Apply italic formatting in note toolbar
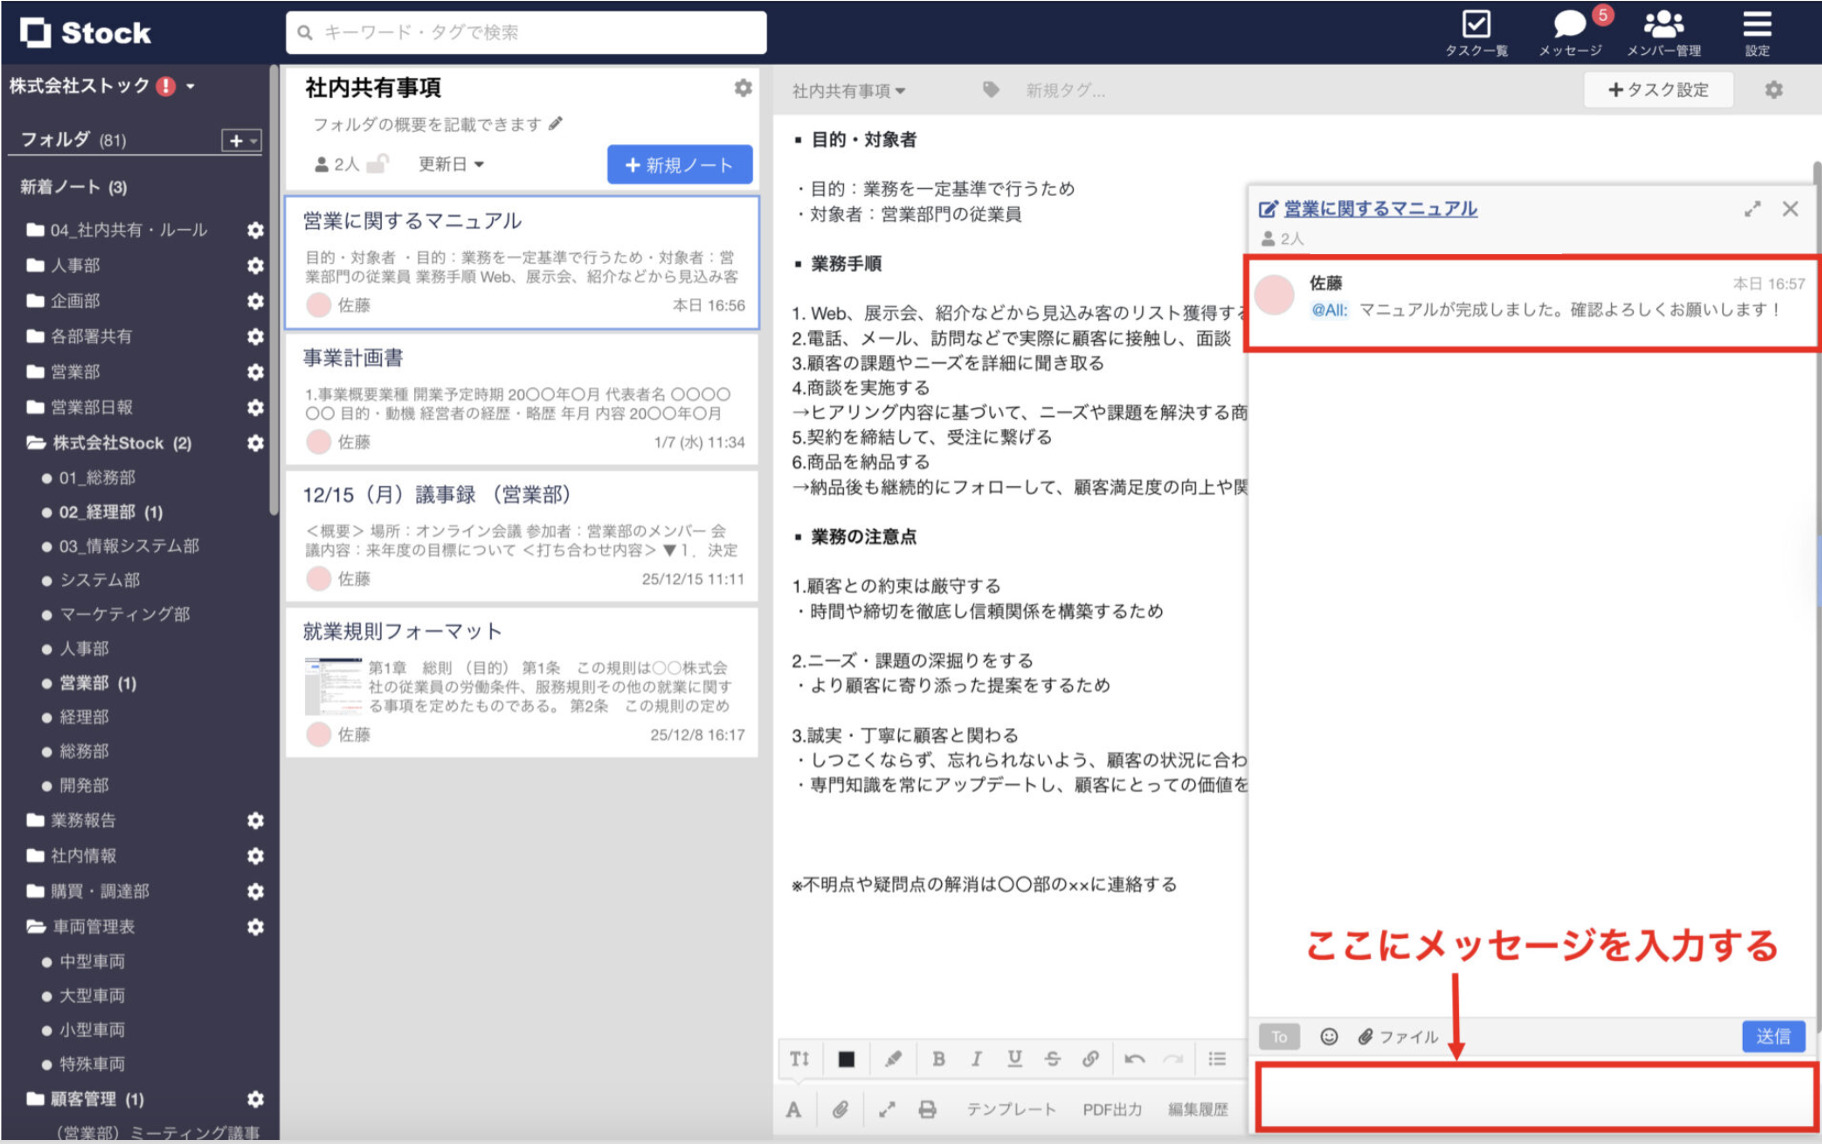Image resolution: width=1822 pixels, height=1144 pixels. [976, 1059]
